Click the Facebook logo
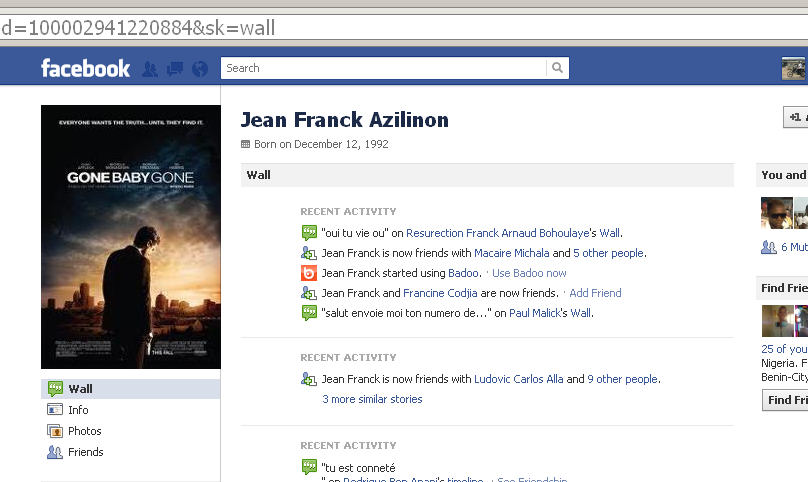808x482 pixels. coord(85,68)
